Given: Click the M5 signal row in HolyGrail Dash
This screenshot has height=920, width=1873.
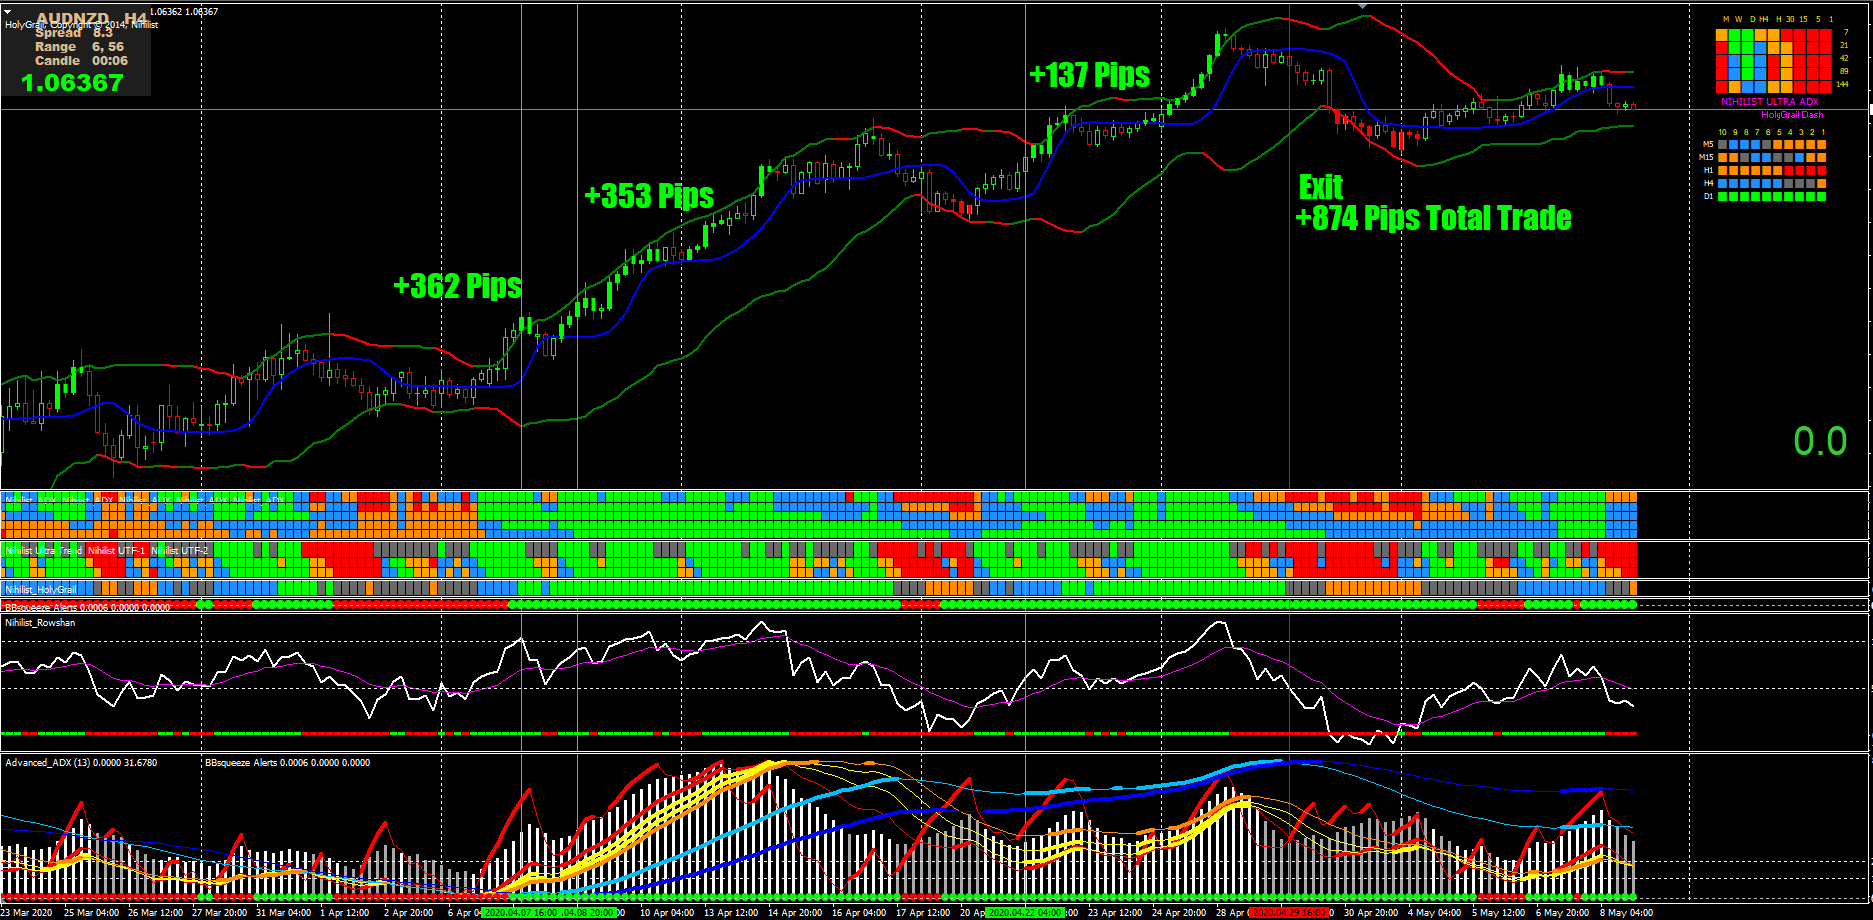Looking at the screenshot, I should click(1770, 144).
